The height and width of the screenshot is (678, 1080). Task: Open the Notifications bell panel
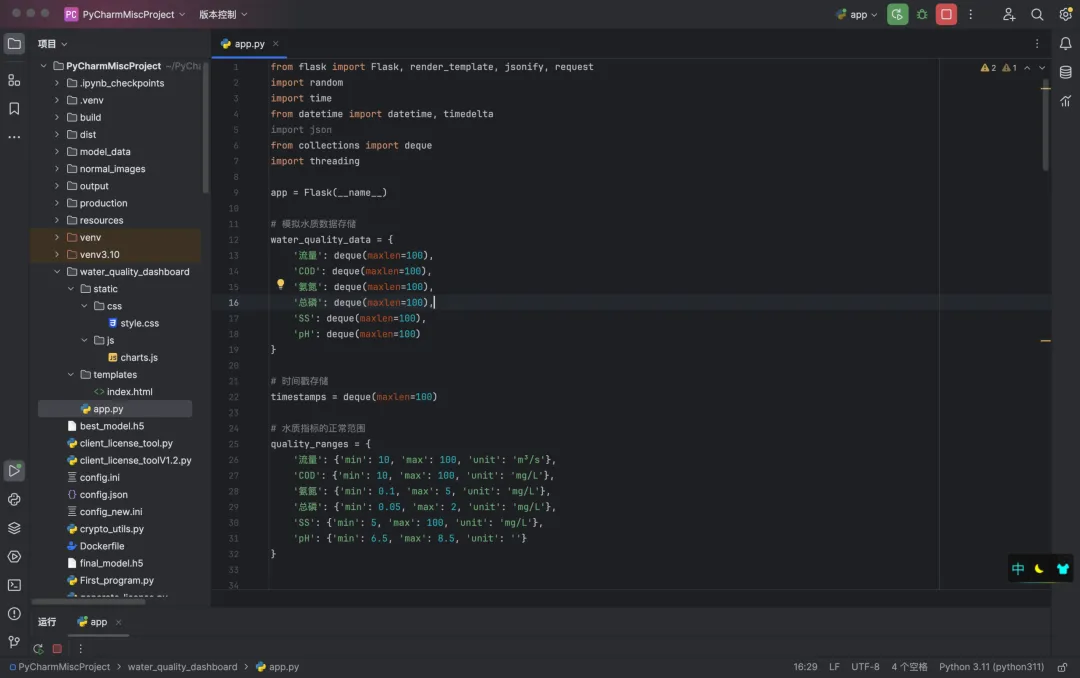[1065, 43]
